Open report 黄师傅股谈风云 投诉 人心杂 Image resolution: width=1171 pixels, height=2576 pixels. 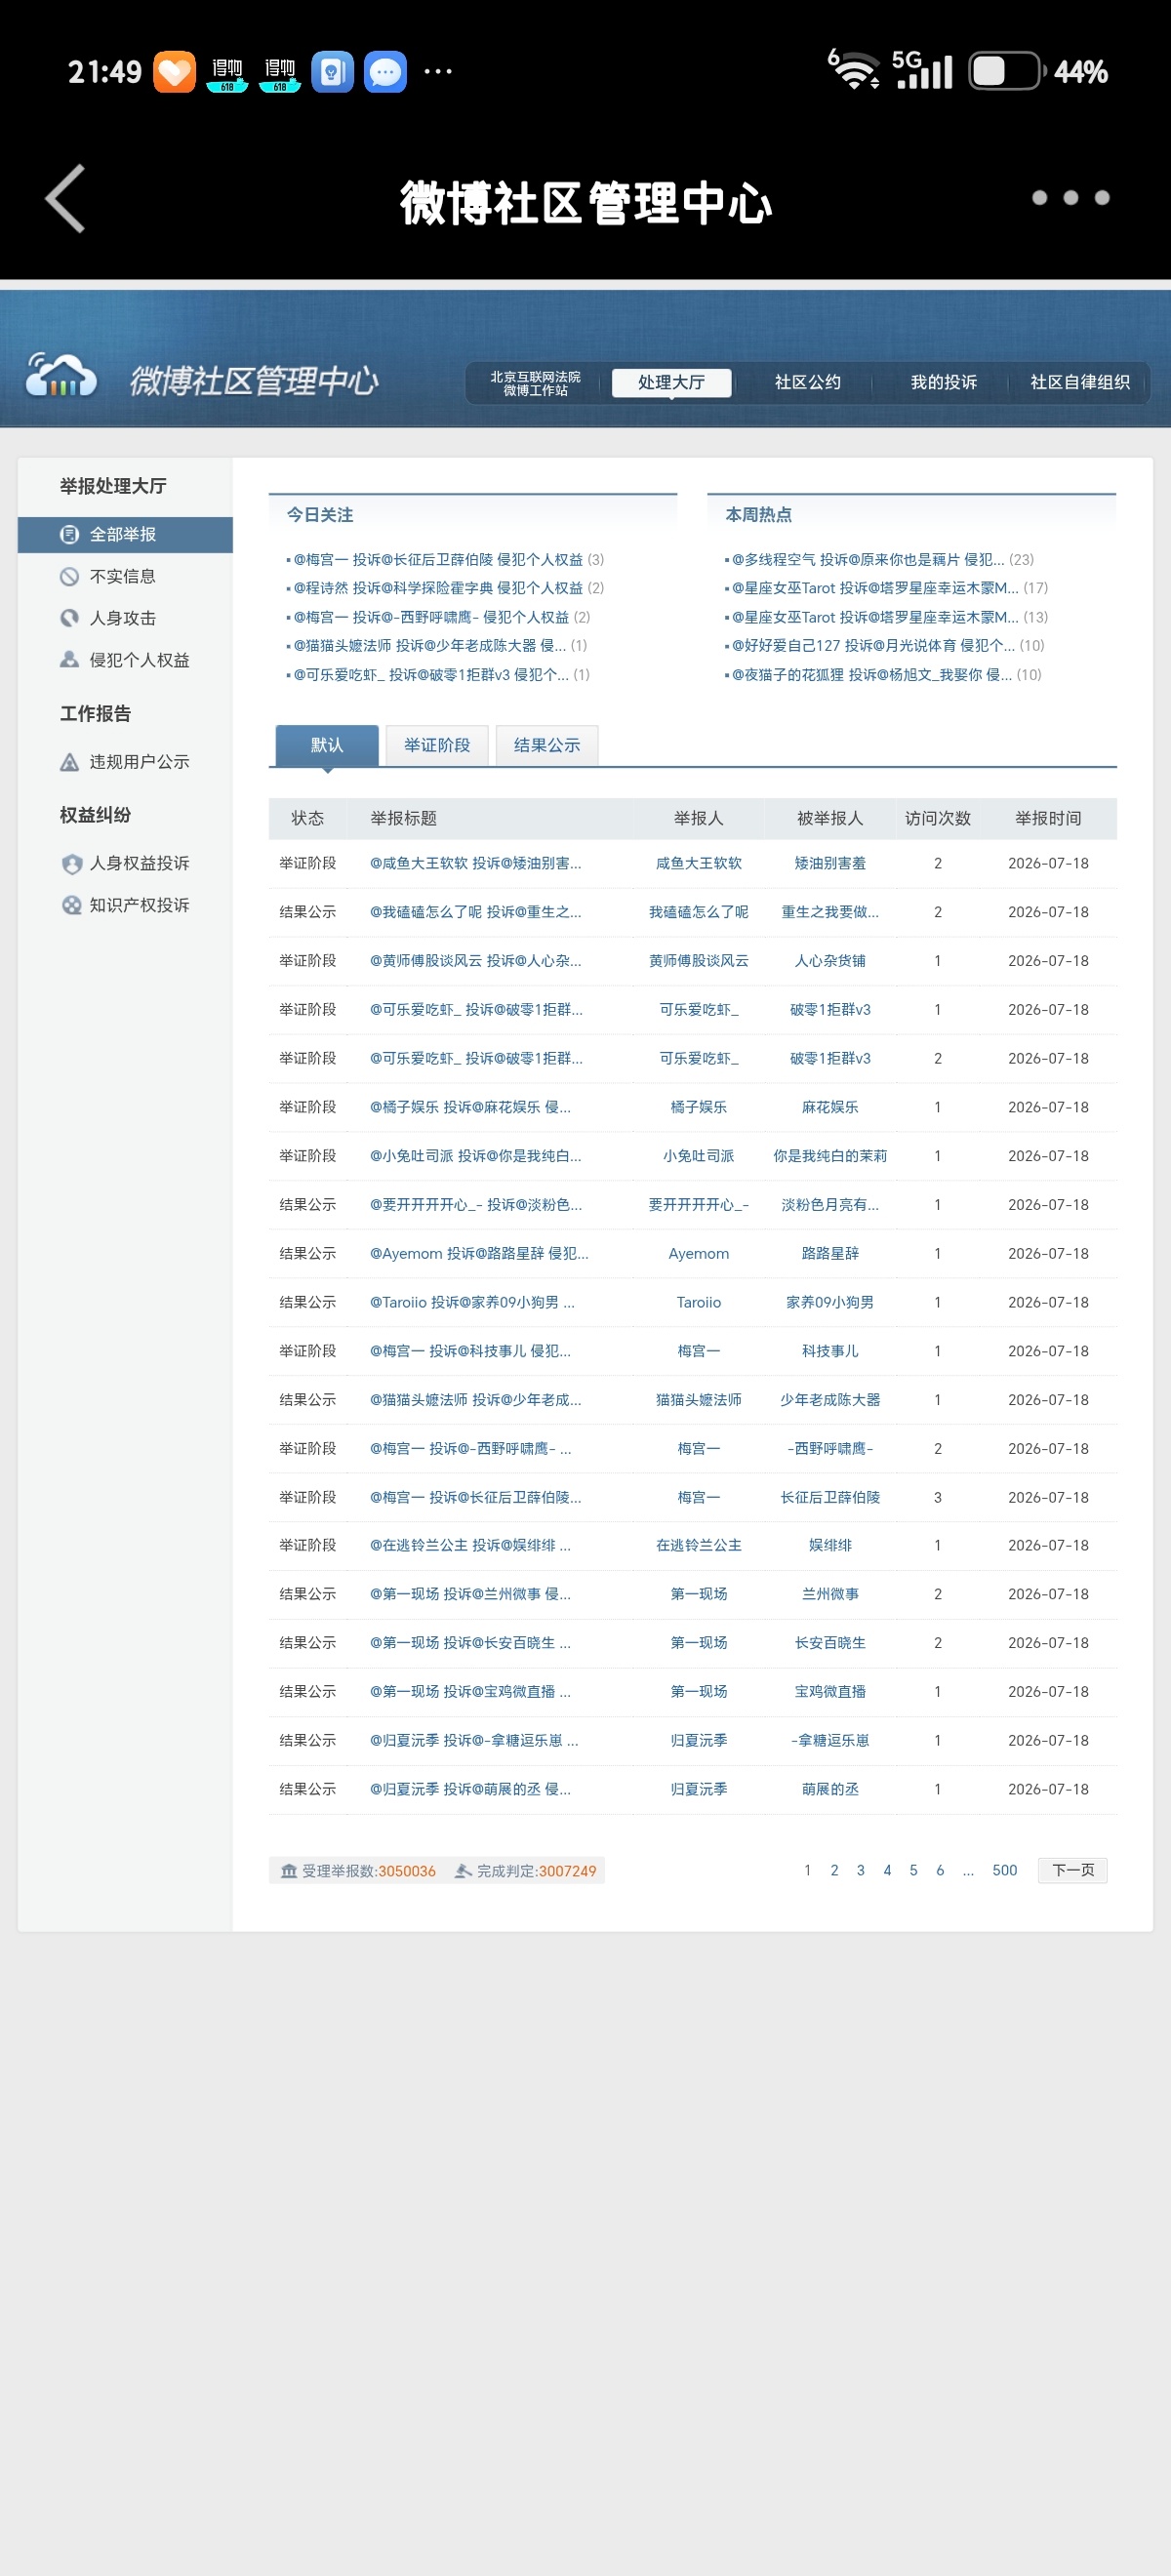475,961
